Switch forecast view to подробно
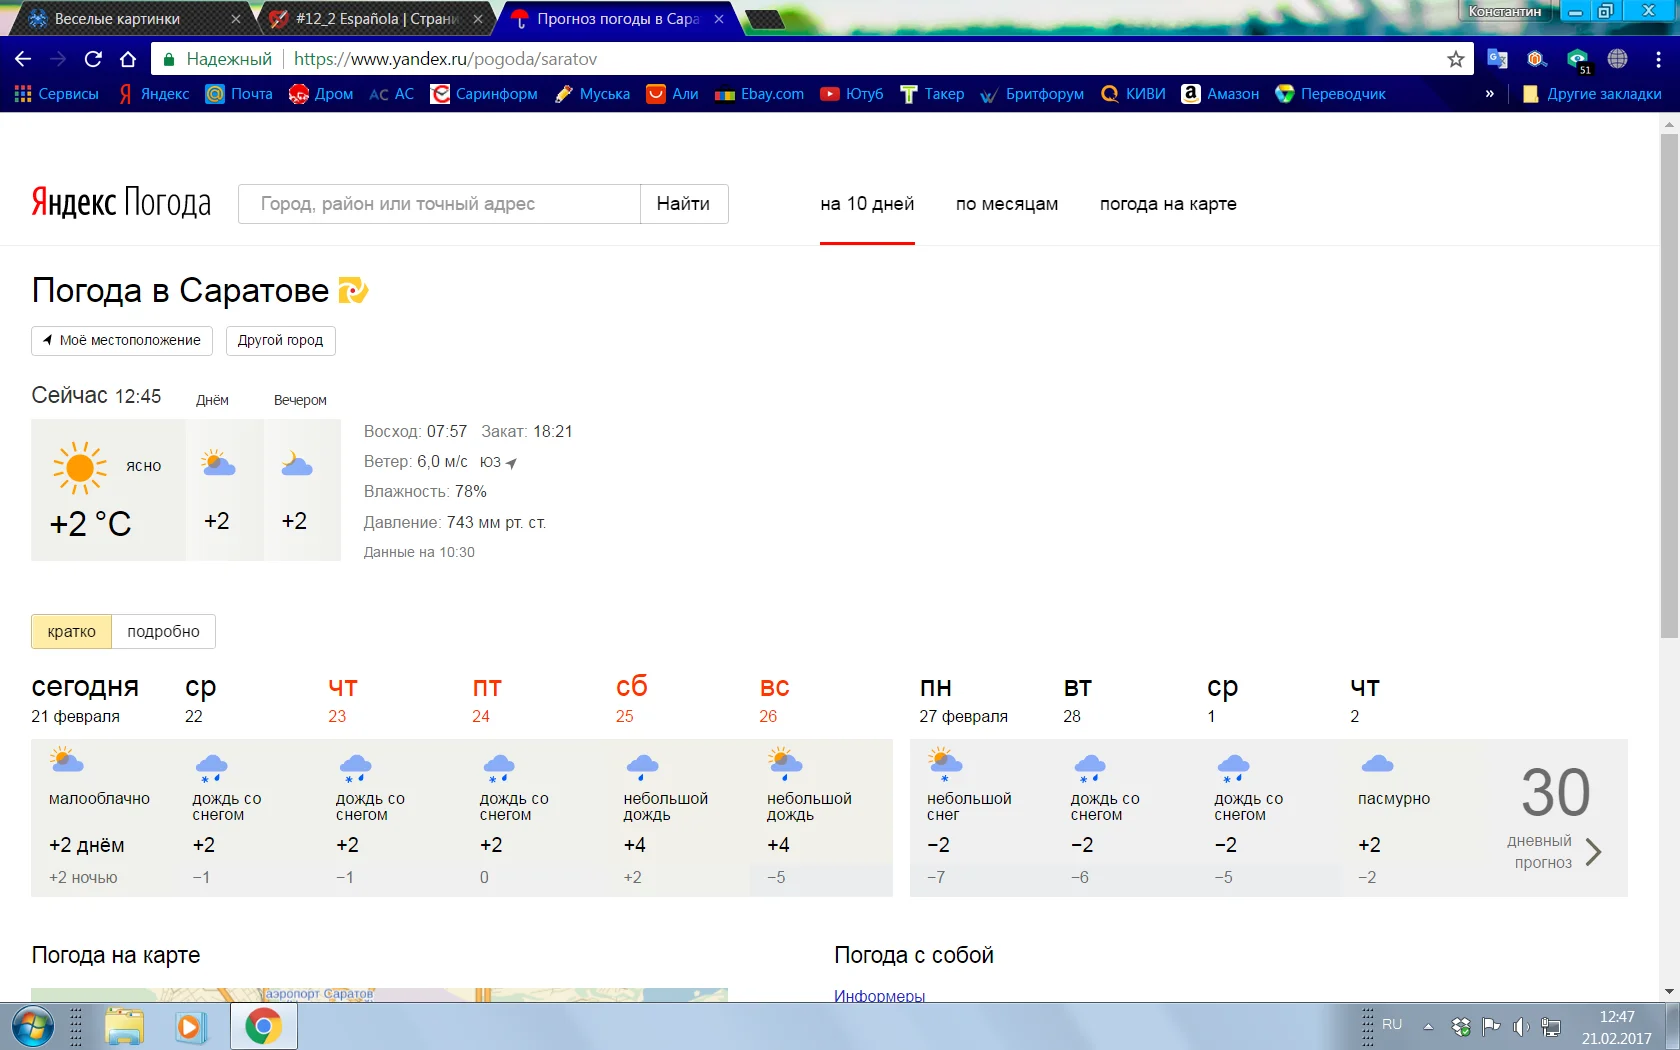1680x1050 pixels. pos(164,631)
